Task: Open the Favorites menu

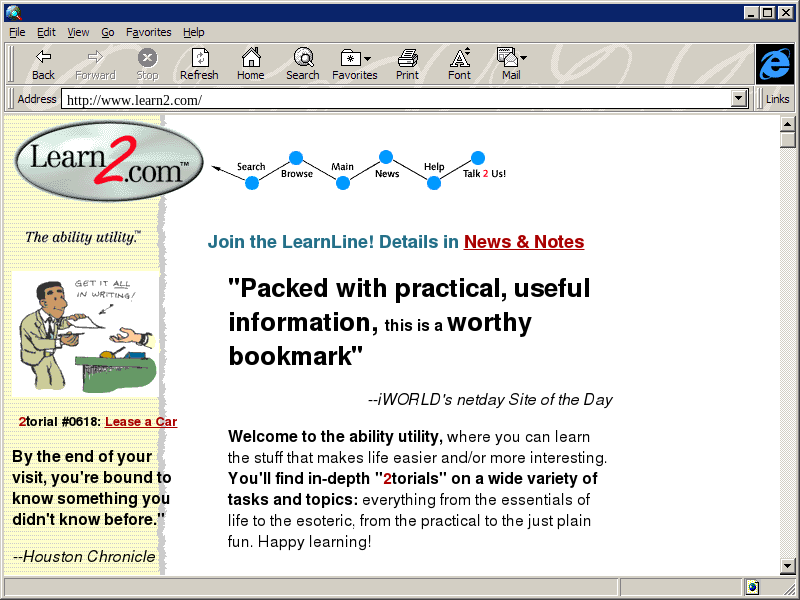Action: coord(148,32)
